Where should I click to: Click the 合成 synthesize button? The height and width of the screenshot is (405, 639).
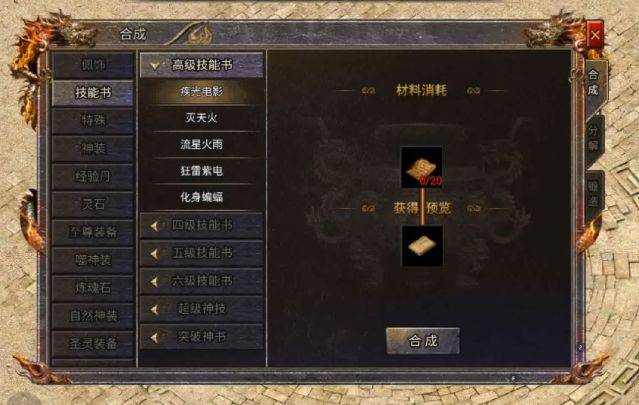click(423, 341)
